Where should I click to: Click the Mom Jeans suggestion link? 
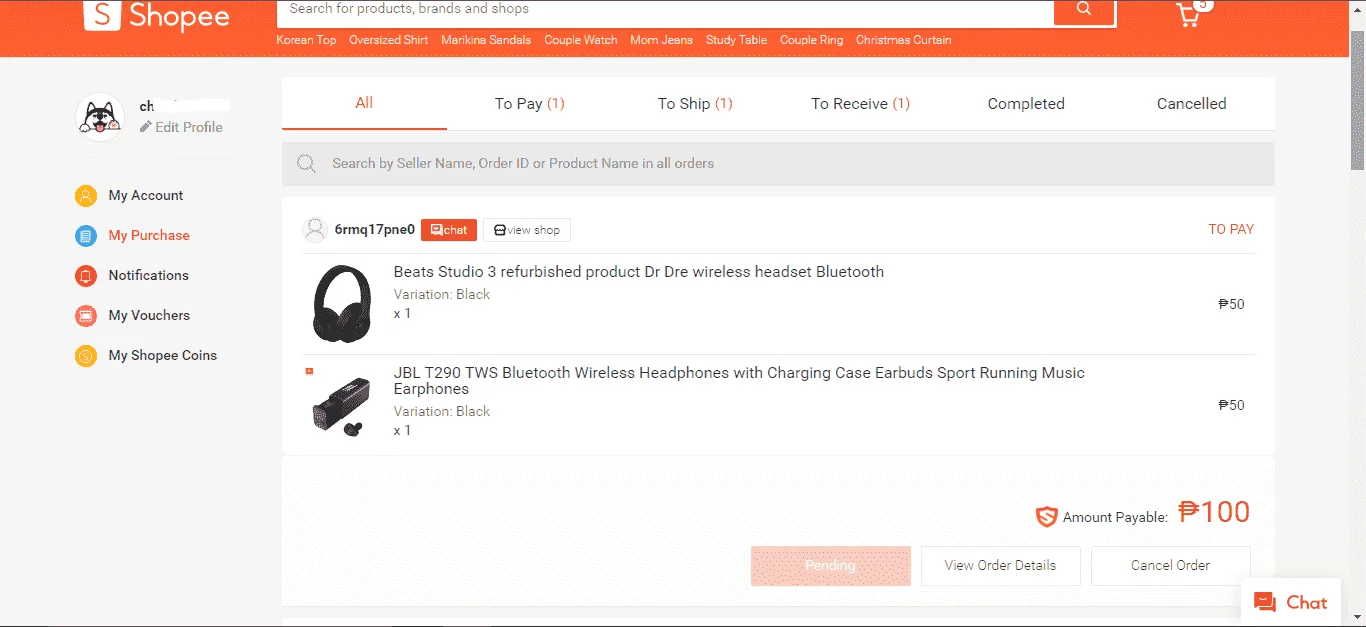(661, 40)
